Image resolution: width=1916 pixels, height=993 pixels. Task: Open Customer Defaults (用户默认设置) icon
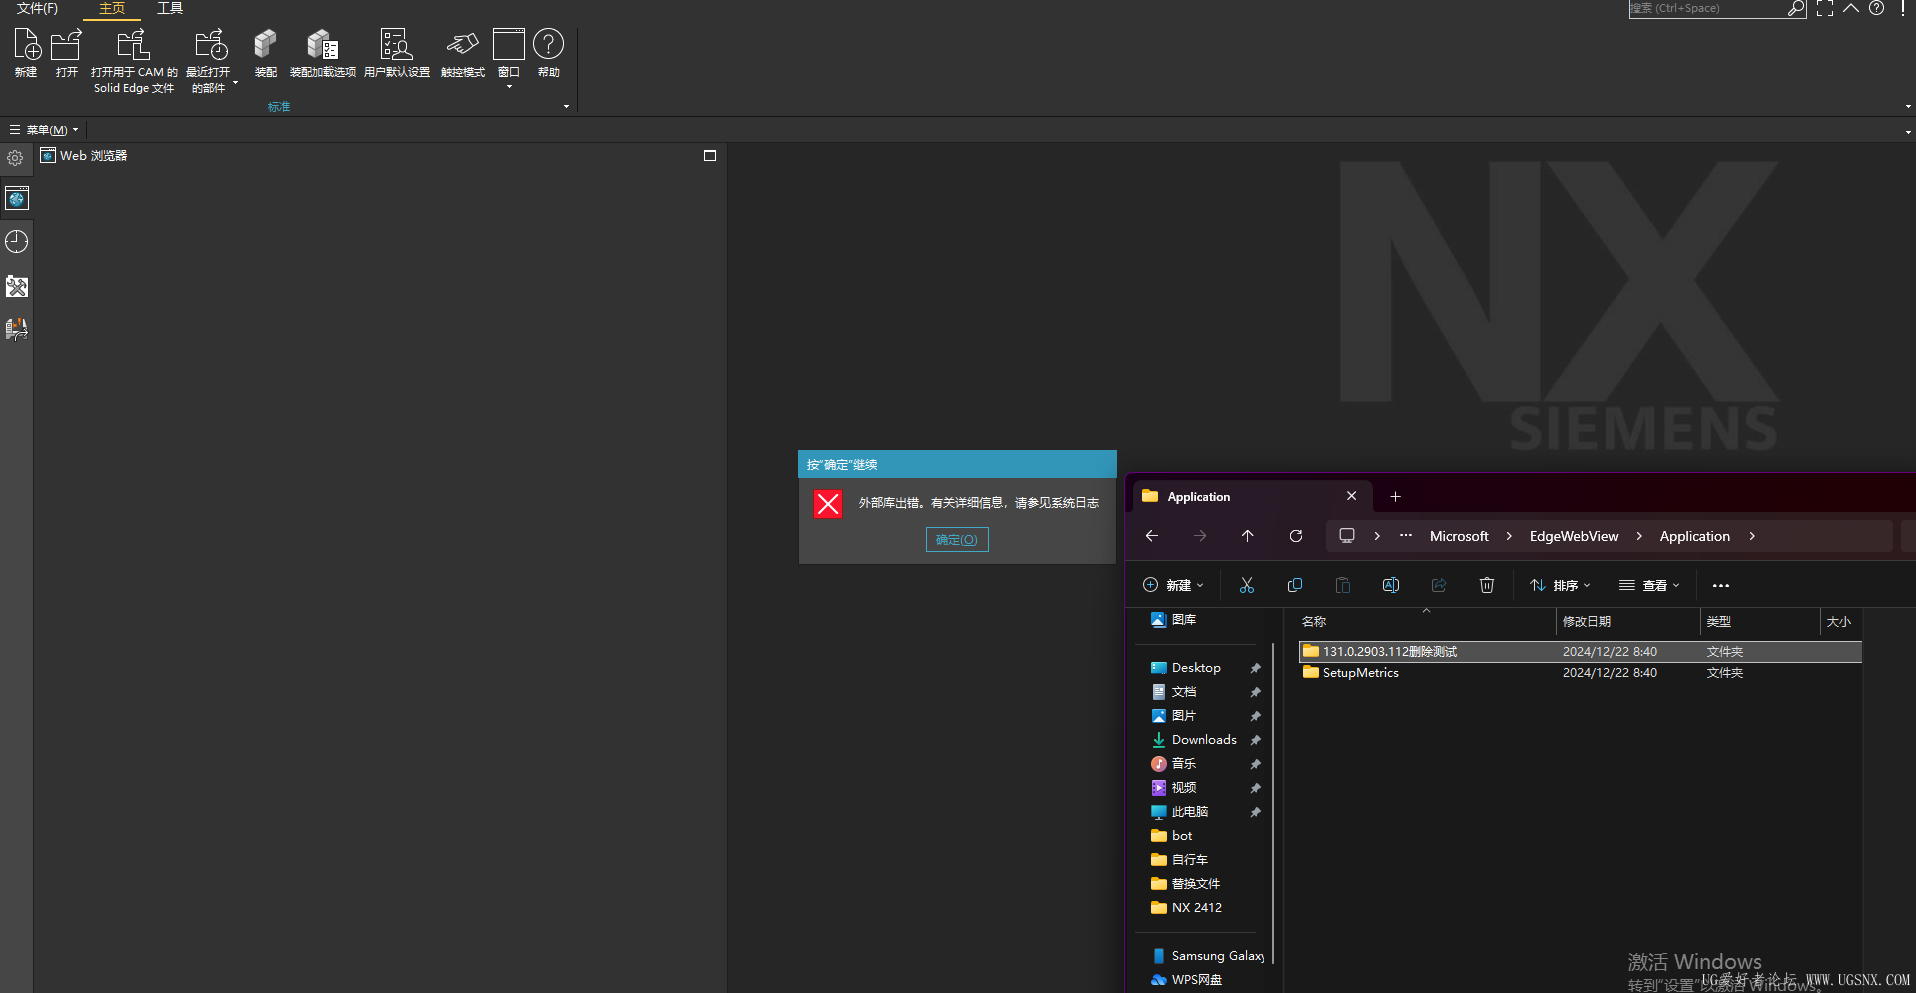(396, 45)
